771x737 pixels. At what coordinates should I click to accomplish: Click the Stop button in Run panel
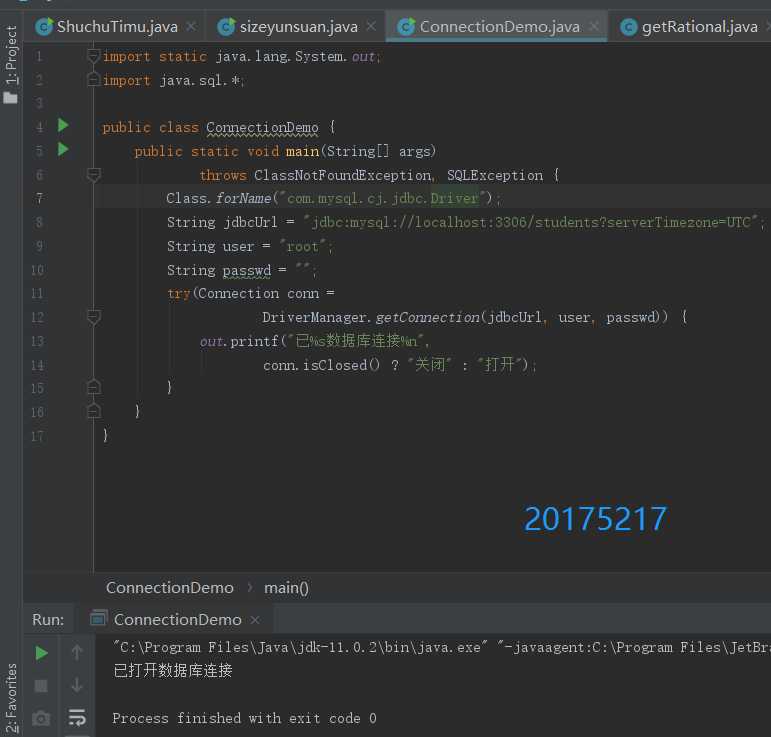pos(41,686)
